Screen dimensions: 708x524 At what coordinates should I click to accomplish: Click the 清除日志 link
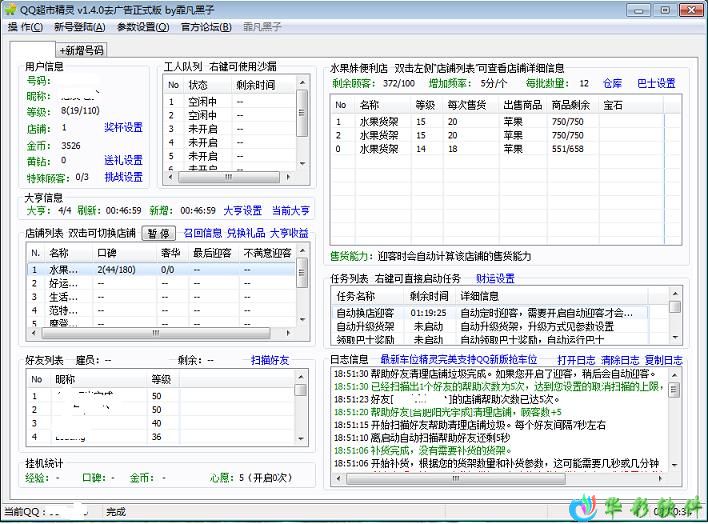pyautogui.click(x=620, y=360)
